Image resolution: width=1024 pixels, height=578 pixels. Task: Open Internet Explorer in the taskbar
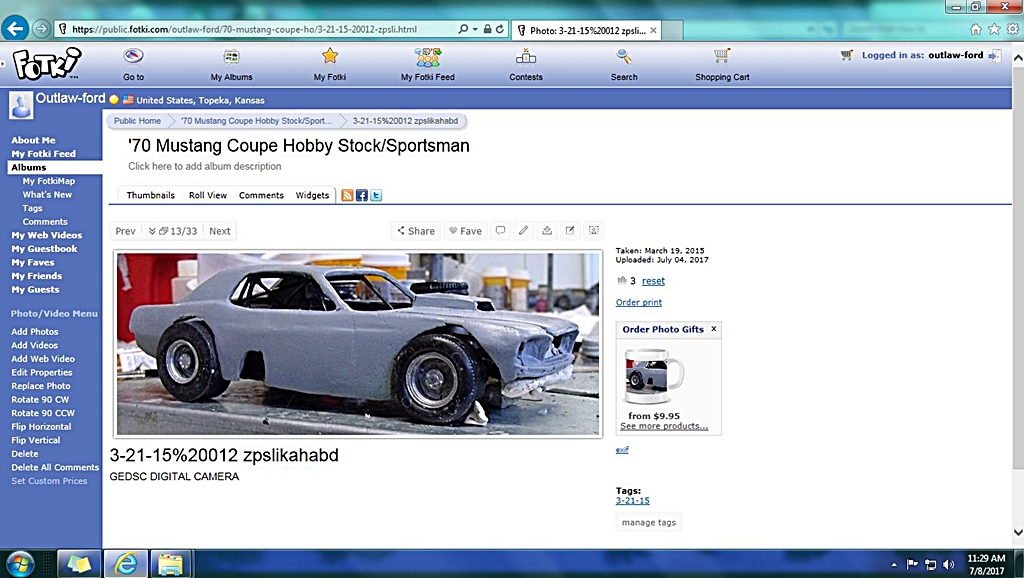click(x=126, y=564)
